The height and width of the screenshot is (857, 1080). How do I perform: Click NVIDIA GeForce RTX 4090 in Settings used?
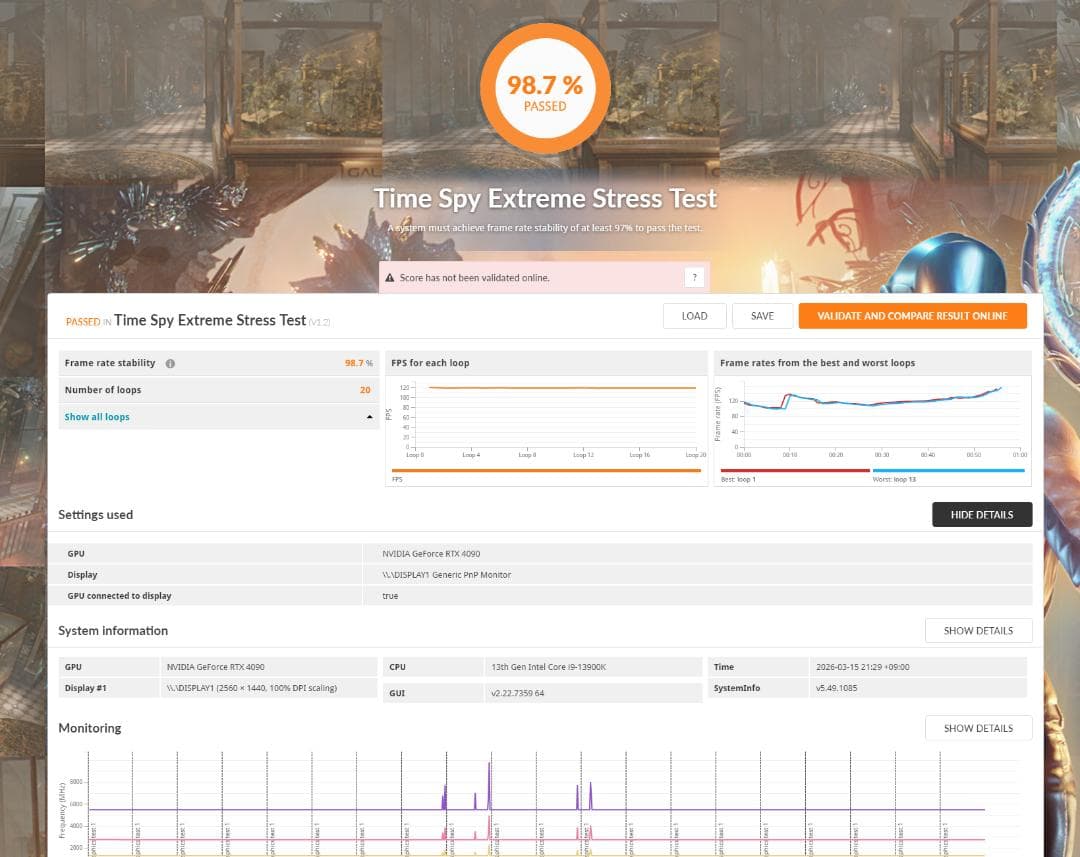point(431,554)
